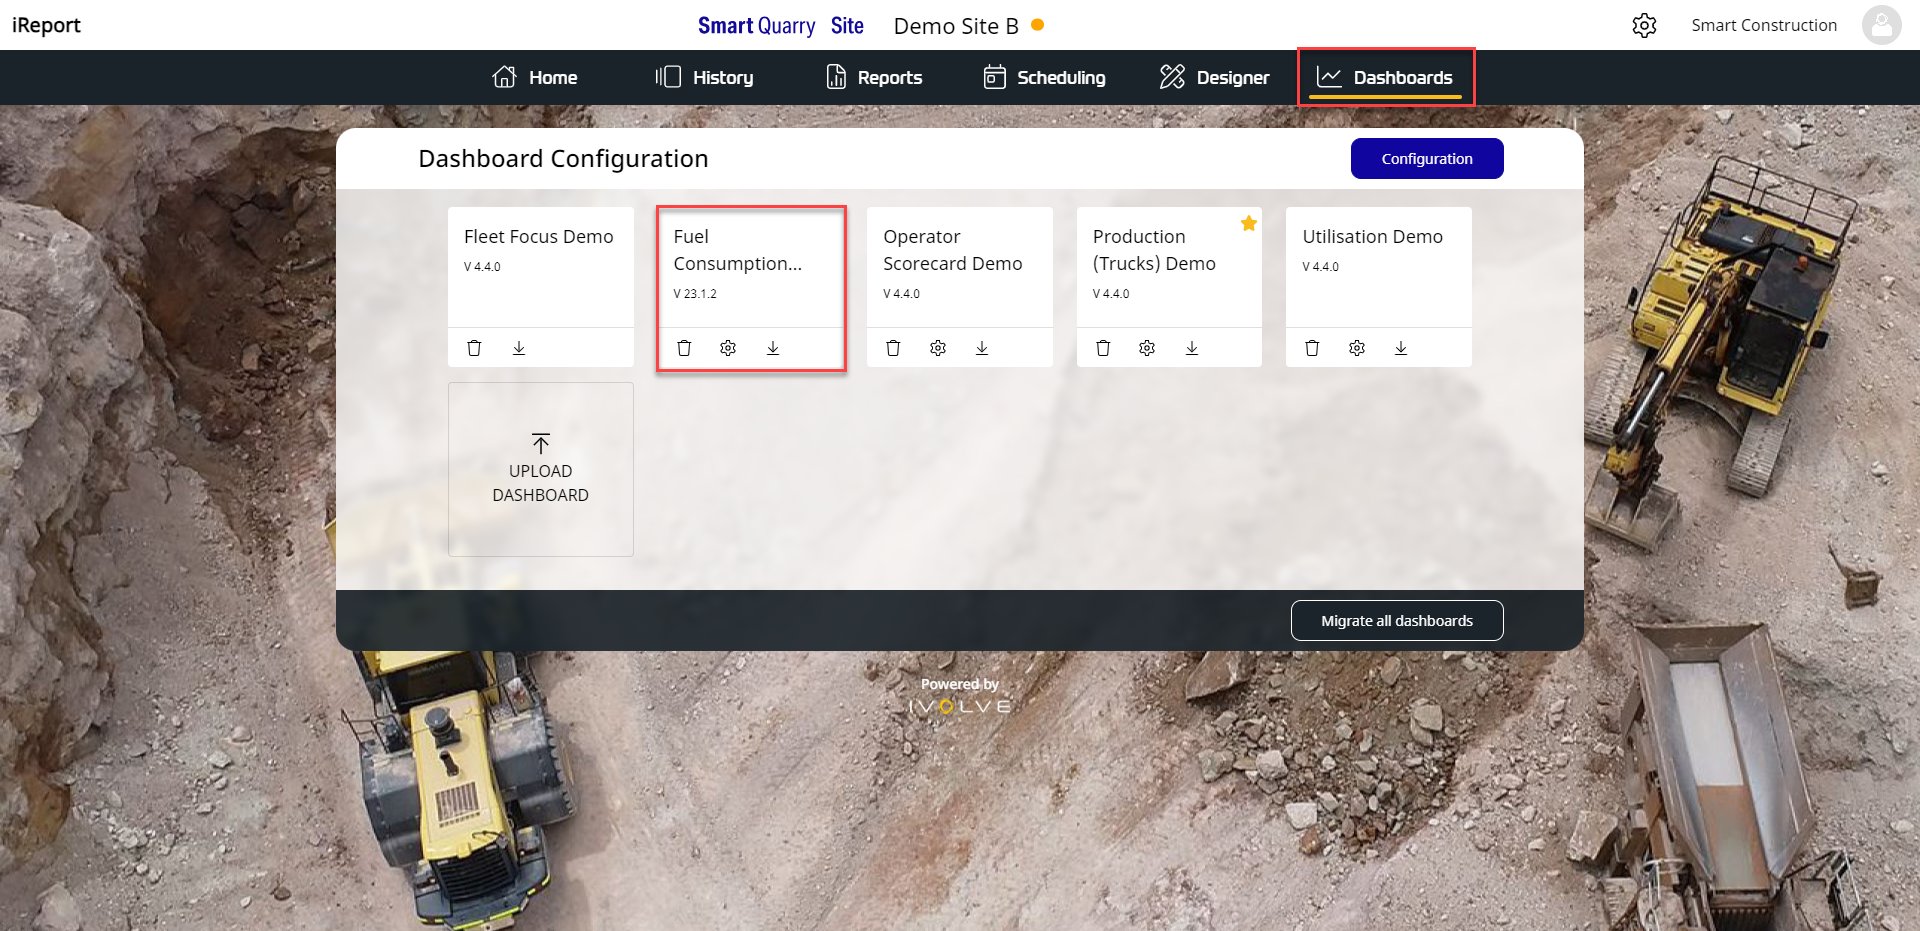Open settings for Production (Trucks) Demo
The width and height of the screenshot is (1920, 931).
[1147, 348]
